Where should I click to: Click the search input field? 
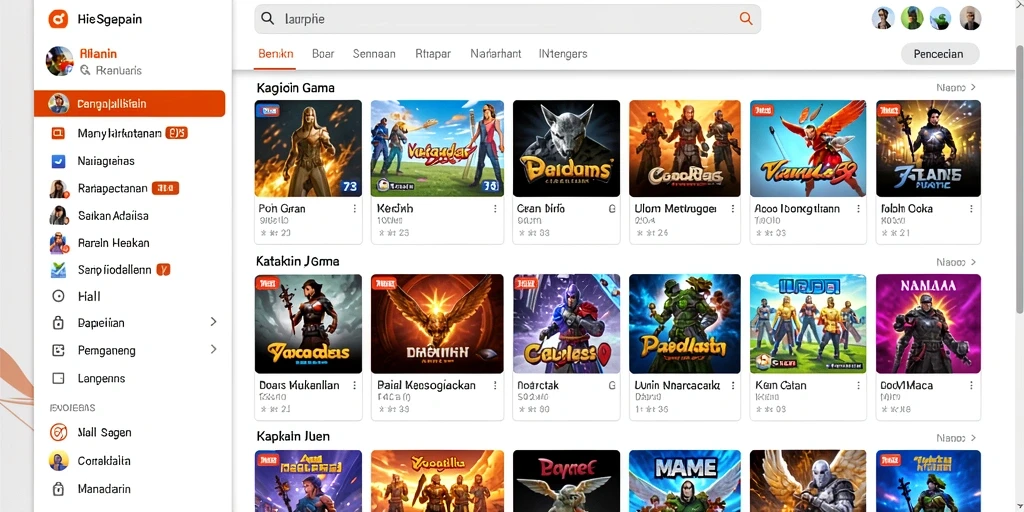tap(507, 19)
